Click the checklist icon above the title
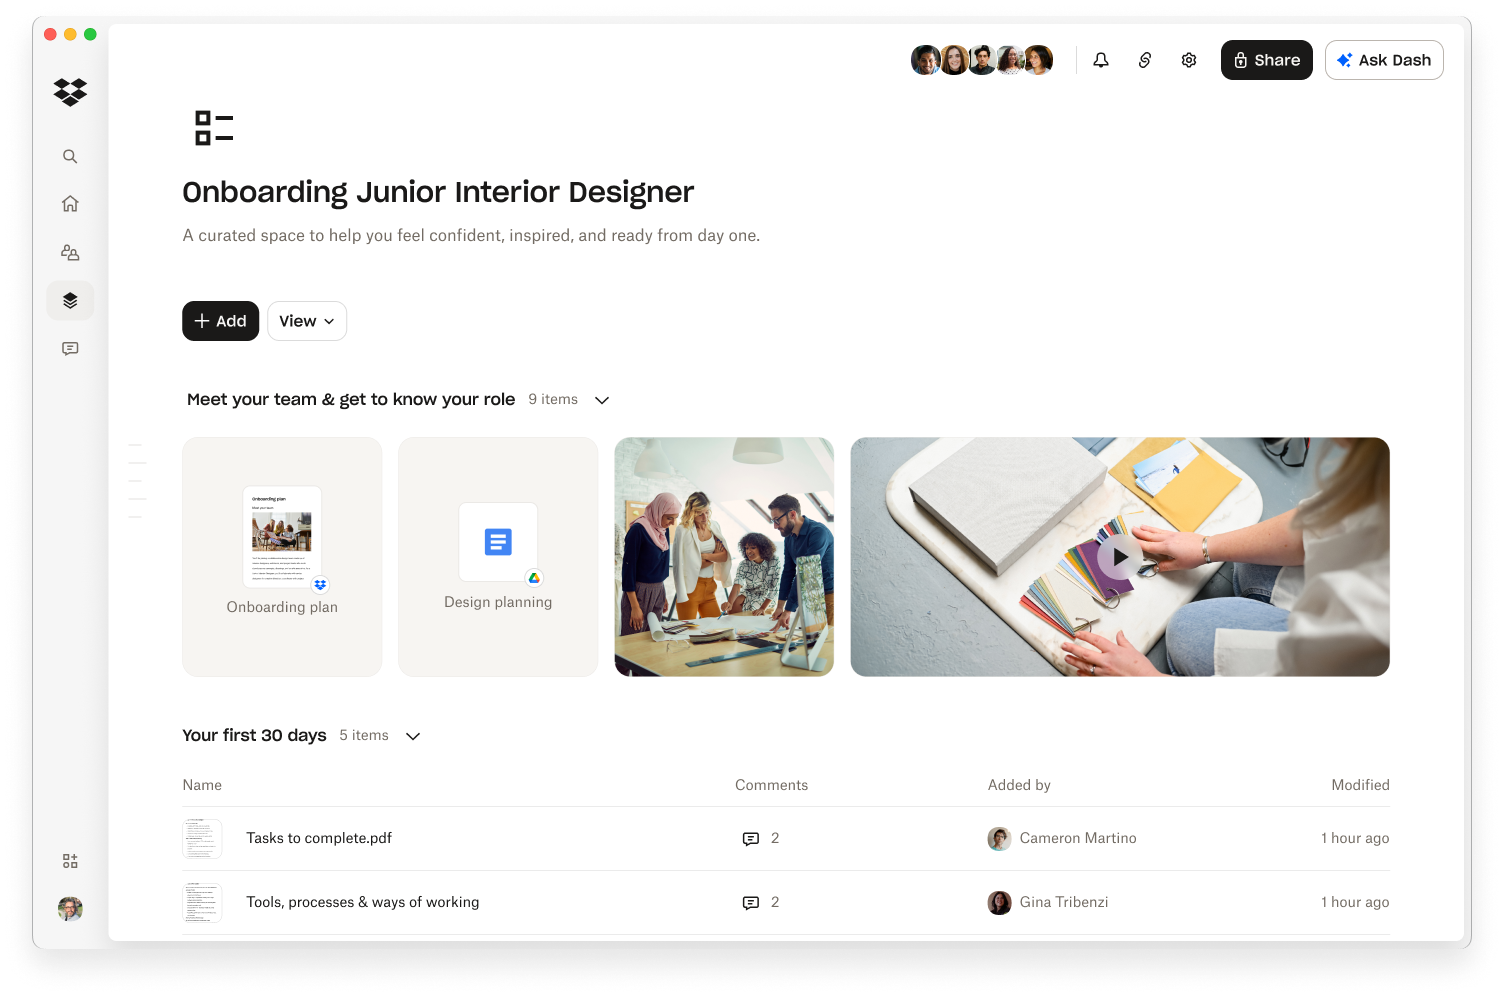Screen dimensions: 1504x997 214,128
